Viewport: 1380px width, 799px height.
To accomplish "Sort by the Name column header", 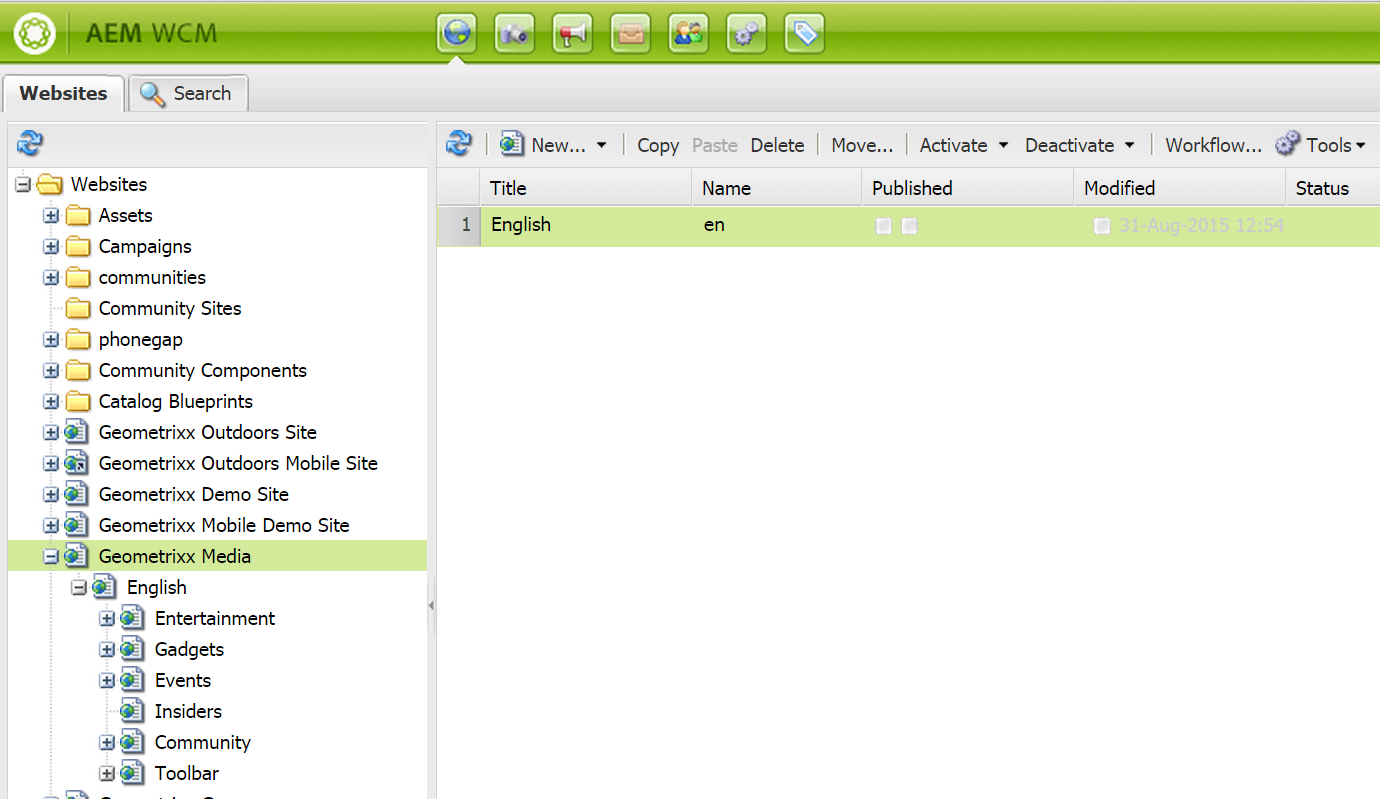I will tap(776, 188).
